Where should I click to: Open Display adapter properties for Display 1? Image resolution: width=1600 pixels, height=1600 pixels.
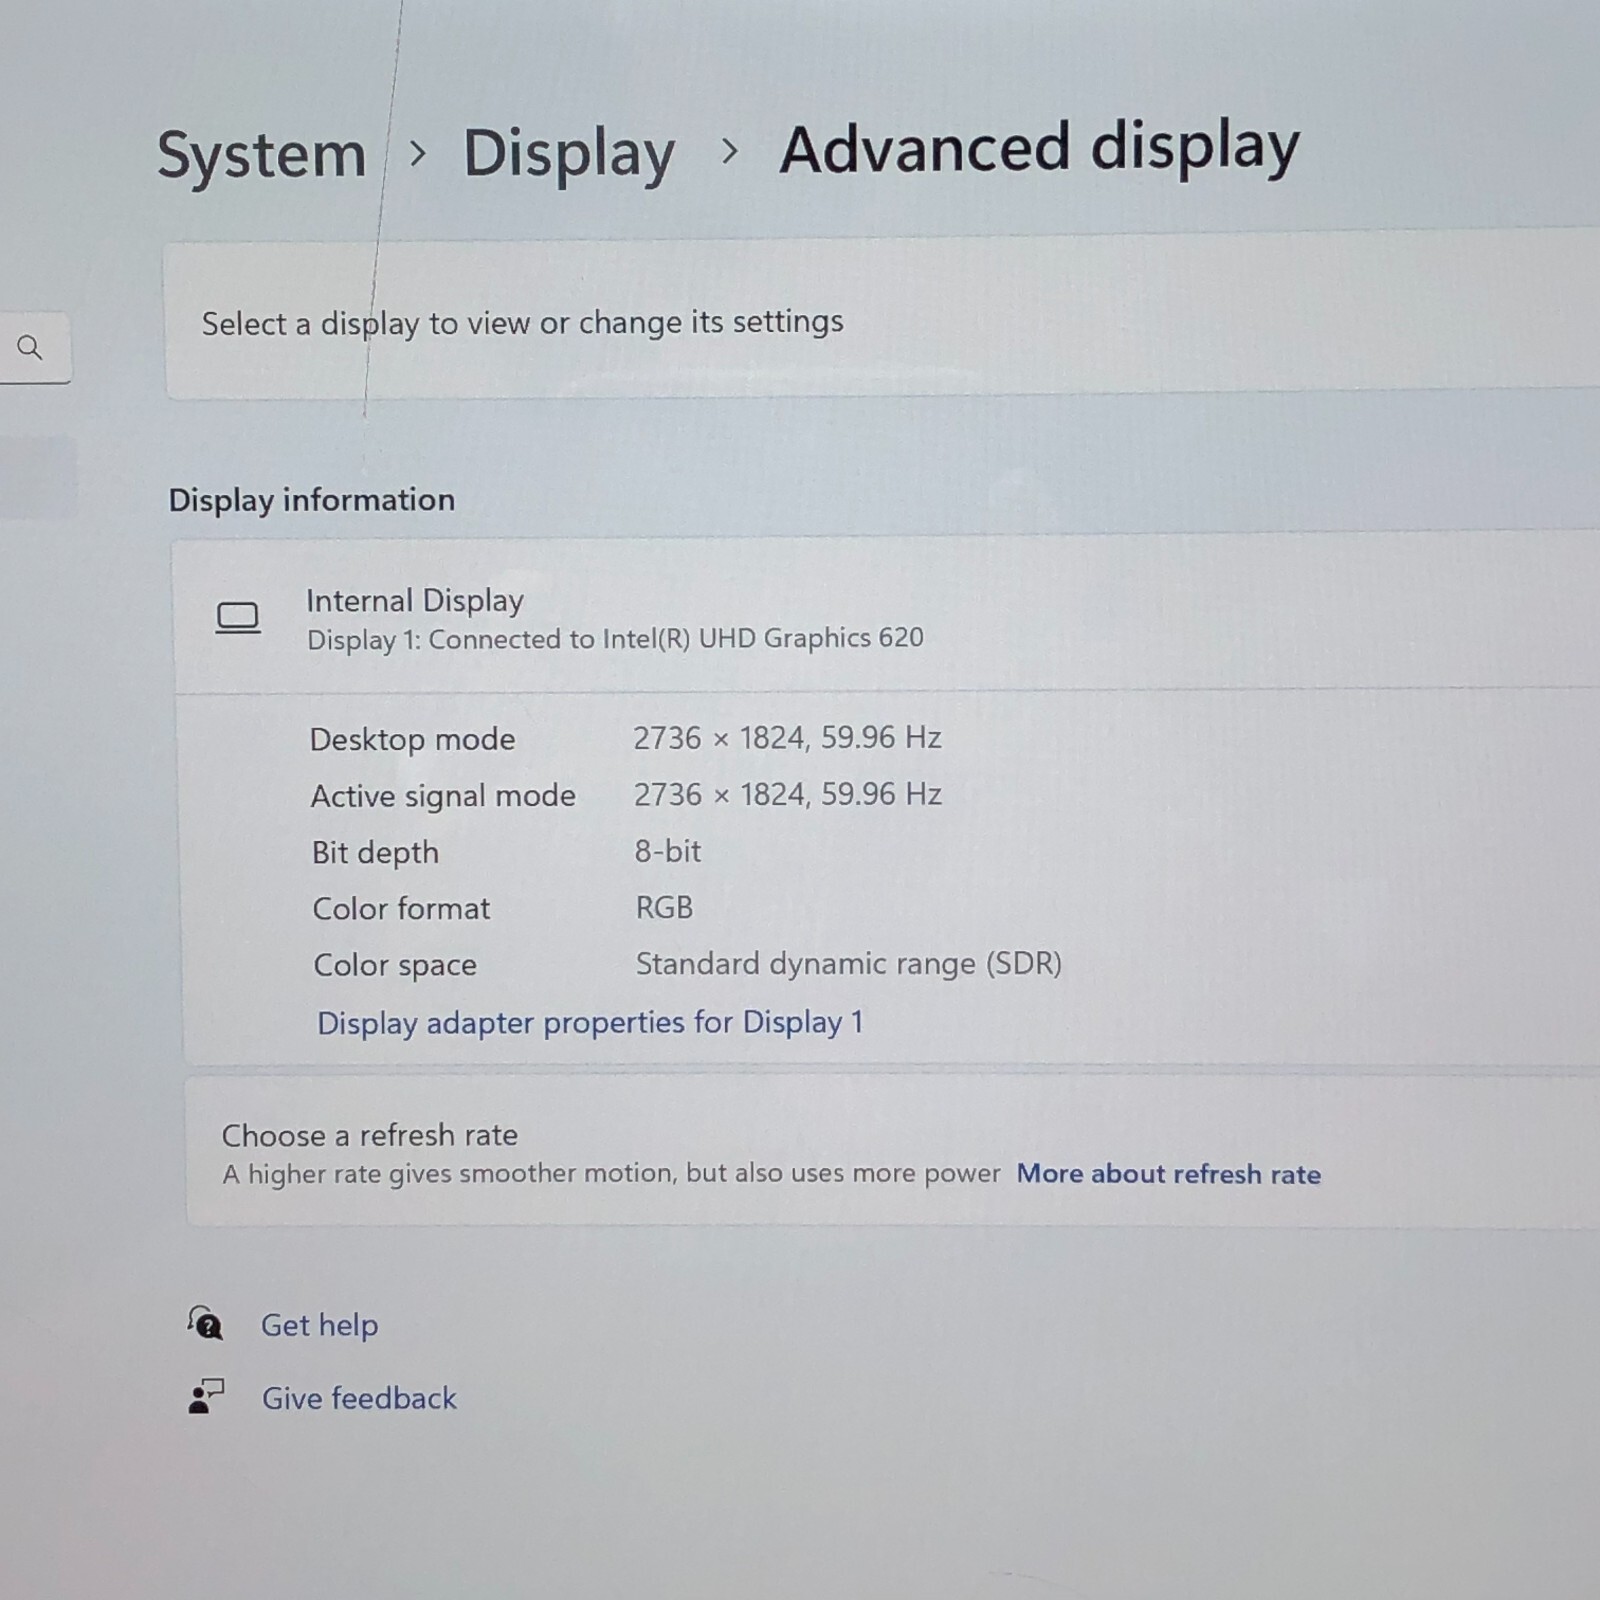(590, 1022)
